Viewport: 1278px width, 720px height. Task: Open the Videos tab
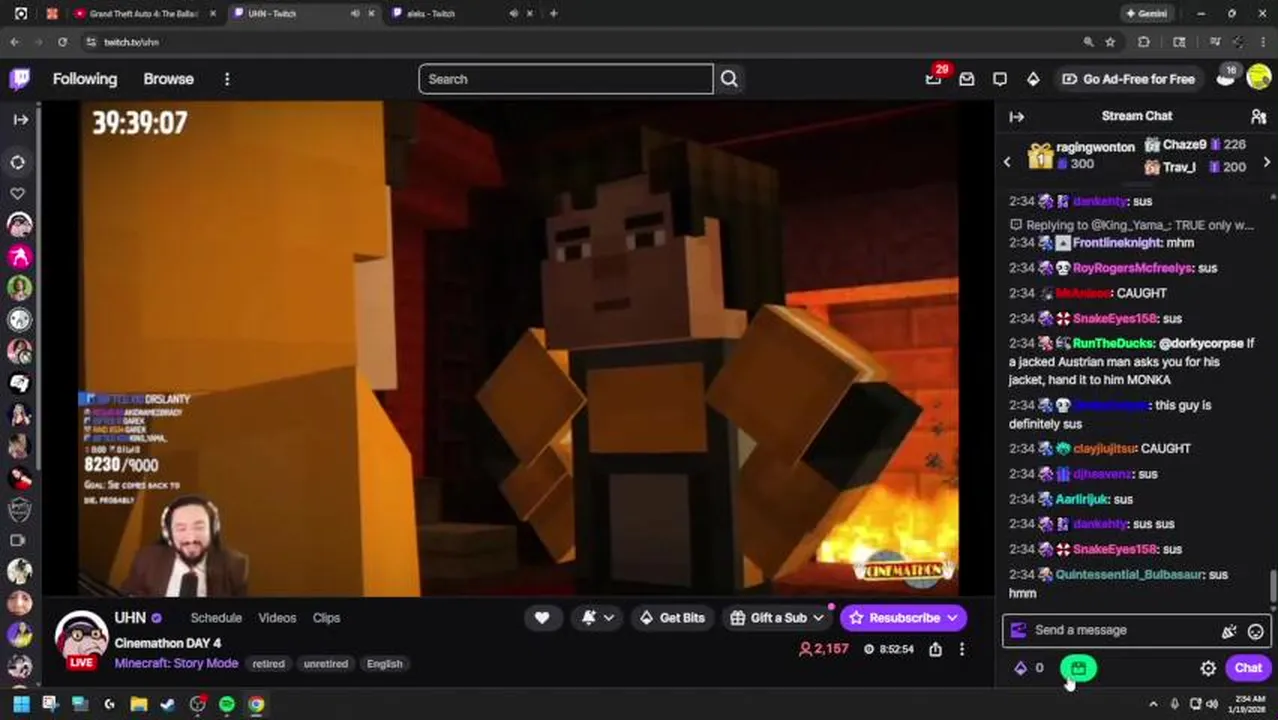(277, 618)
